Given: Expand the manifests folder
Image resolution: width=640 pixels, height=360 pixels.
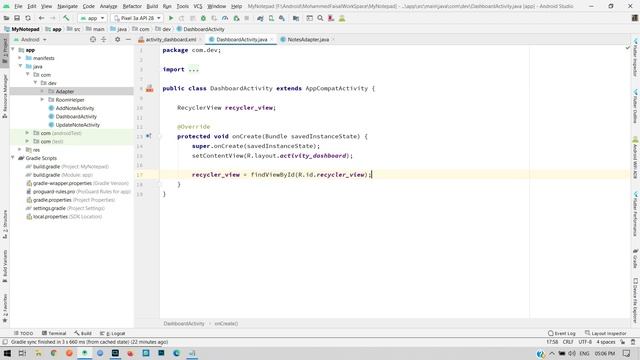Looking at the screenshot, I should (20, 58).
